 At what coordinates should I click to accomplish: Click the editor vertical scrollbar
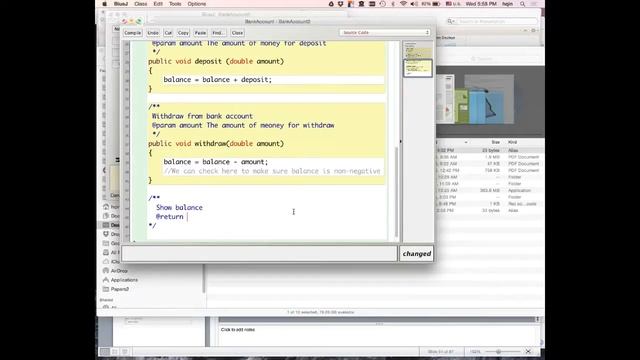point(396,192)
